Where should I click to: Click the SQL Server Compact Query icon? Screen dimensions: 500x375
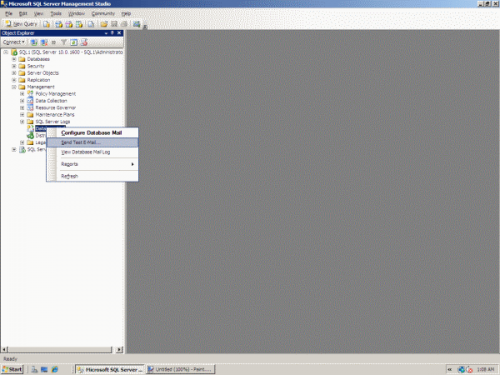(x=91, y=24)
